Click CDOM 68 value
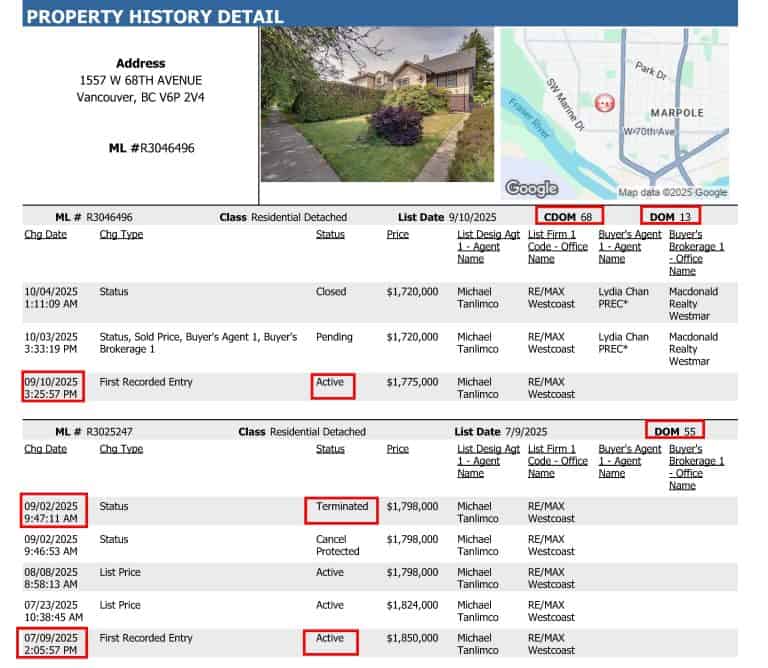768x668 pixels. (x=568, y=217)
